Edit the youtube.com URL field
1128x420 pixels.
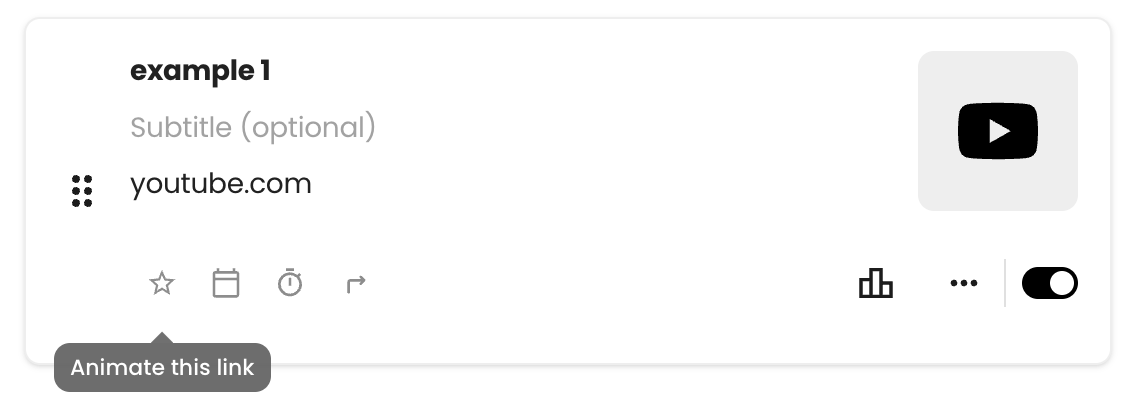pos(220,184)
